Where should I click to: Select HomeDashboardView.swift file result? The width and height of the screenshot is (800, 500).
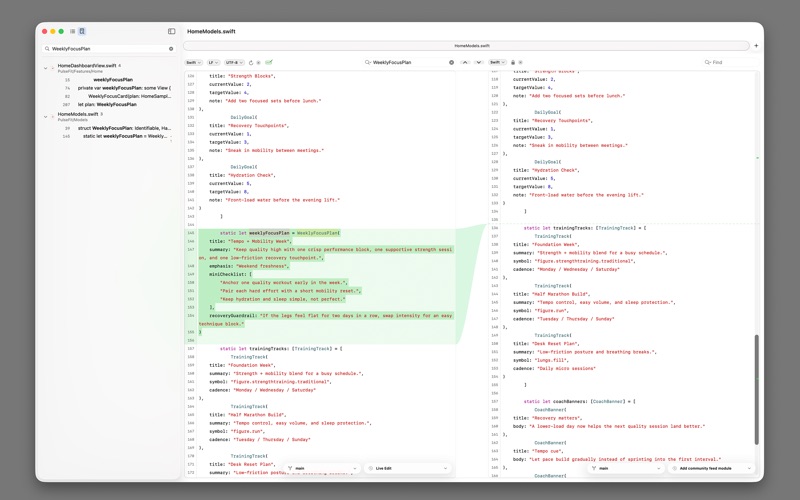(x=87, y=66)
